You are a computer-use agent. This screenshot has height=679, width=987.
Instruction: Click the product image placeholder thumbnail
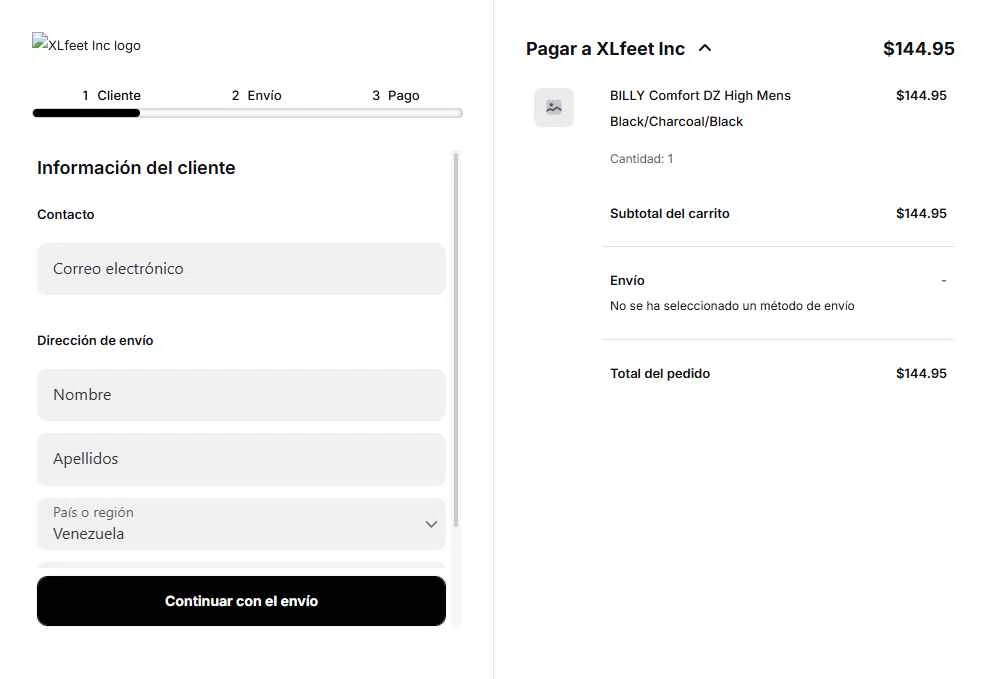554,107
